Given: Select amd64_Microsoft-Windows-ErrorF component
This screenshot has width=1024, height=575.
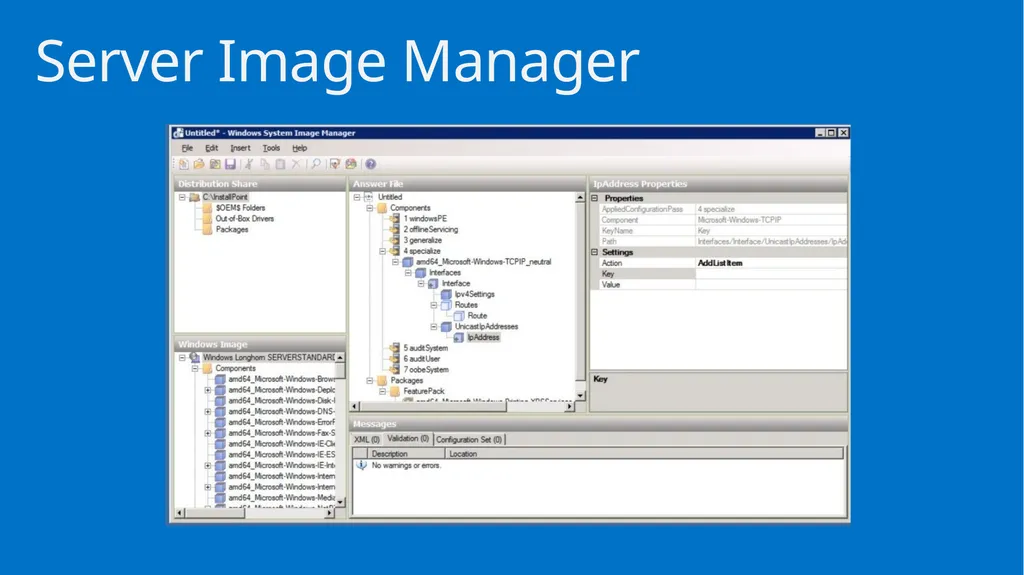Looking at the screenshot, I should coord(281,422).
